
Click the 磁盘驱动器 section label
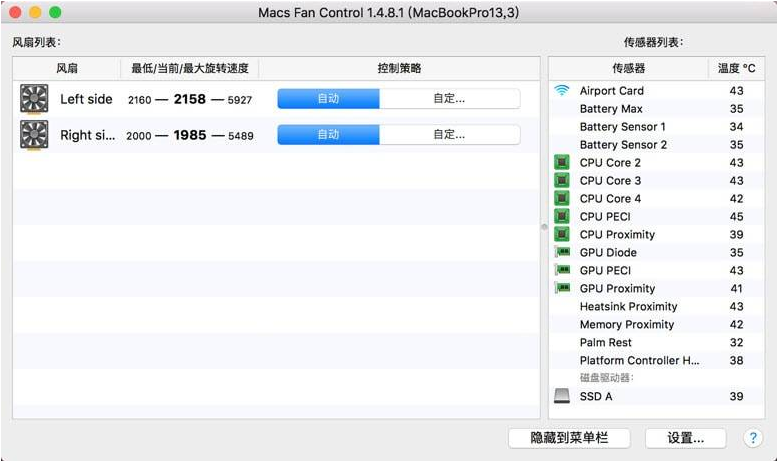point(606,378)
